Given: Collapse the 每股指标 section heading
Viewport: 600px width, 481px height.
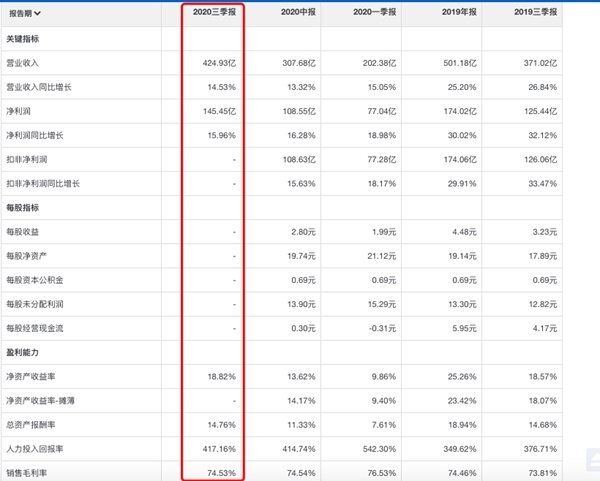Looking at the screenshot, I should click(x=26, y=206).
